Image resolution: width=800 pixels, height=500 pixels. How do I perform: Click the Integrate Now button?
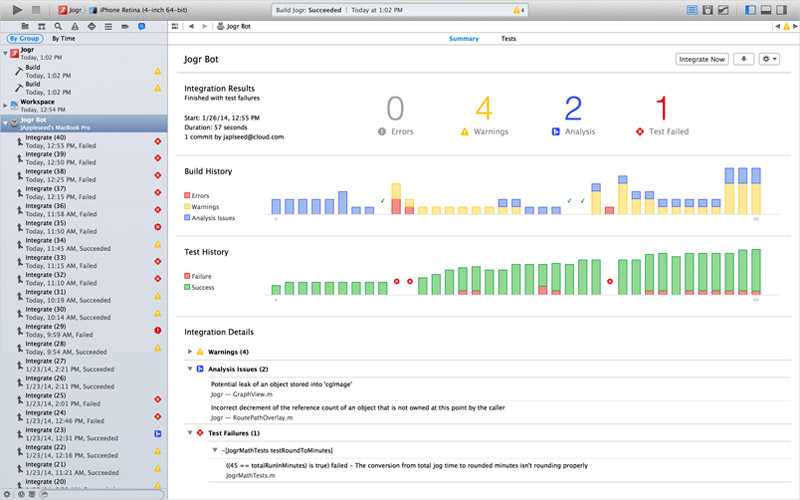pos(702,60)
